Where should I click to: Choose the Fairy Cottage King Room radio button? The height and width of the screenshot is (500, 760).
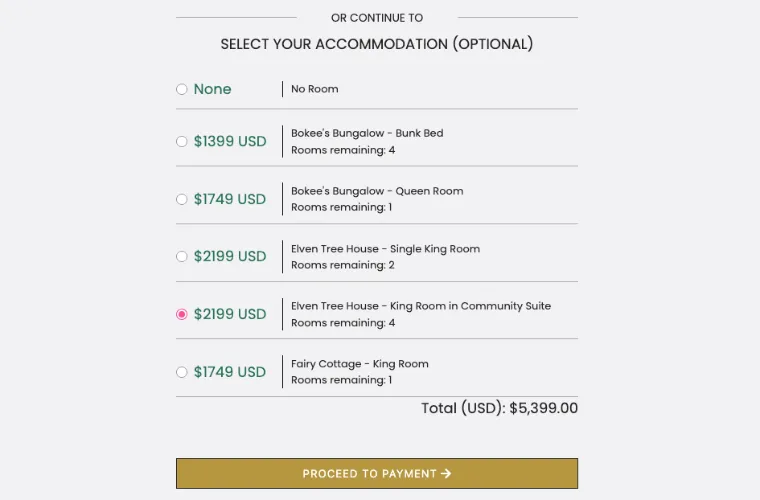tap(182, 372)
